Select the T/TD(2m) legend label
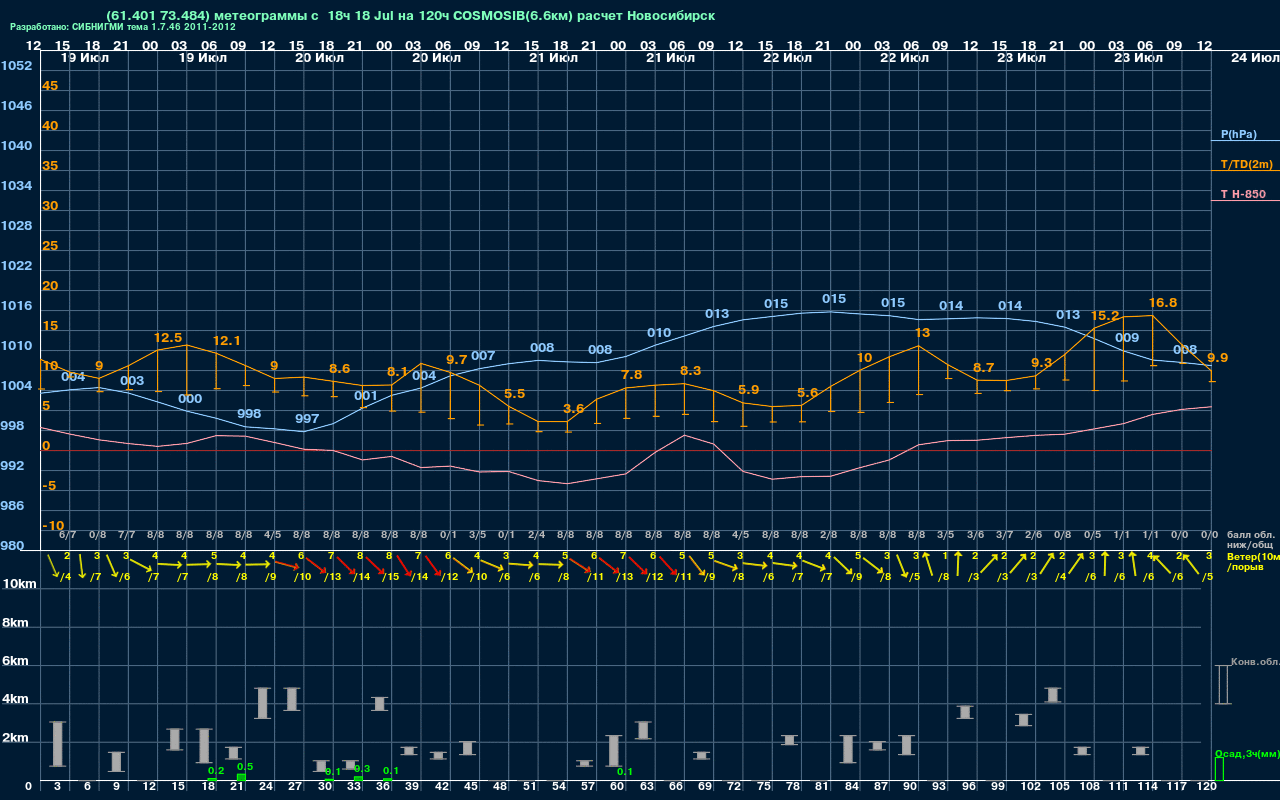 tap(1247, 164)
